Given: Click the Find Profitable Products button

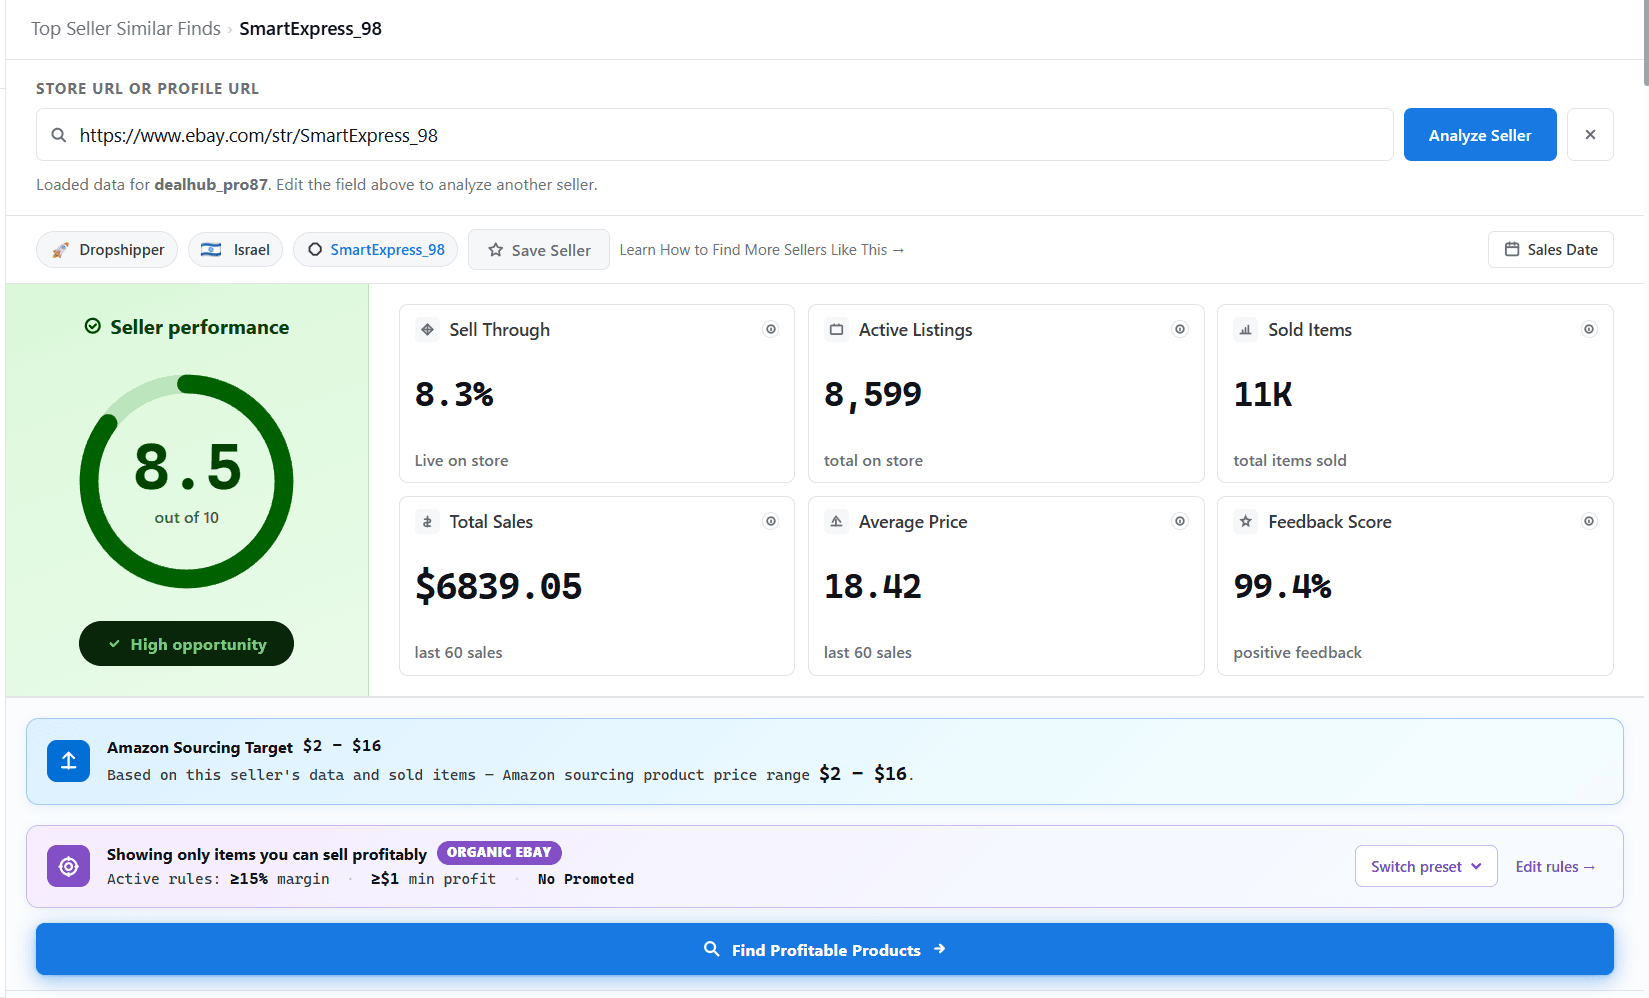Looking at the screenshot, I should coord(825,949).
